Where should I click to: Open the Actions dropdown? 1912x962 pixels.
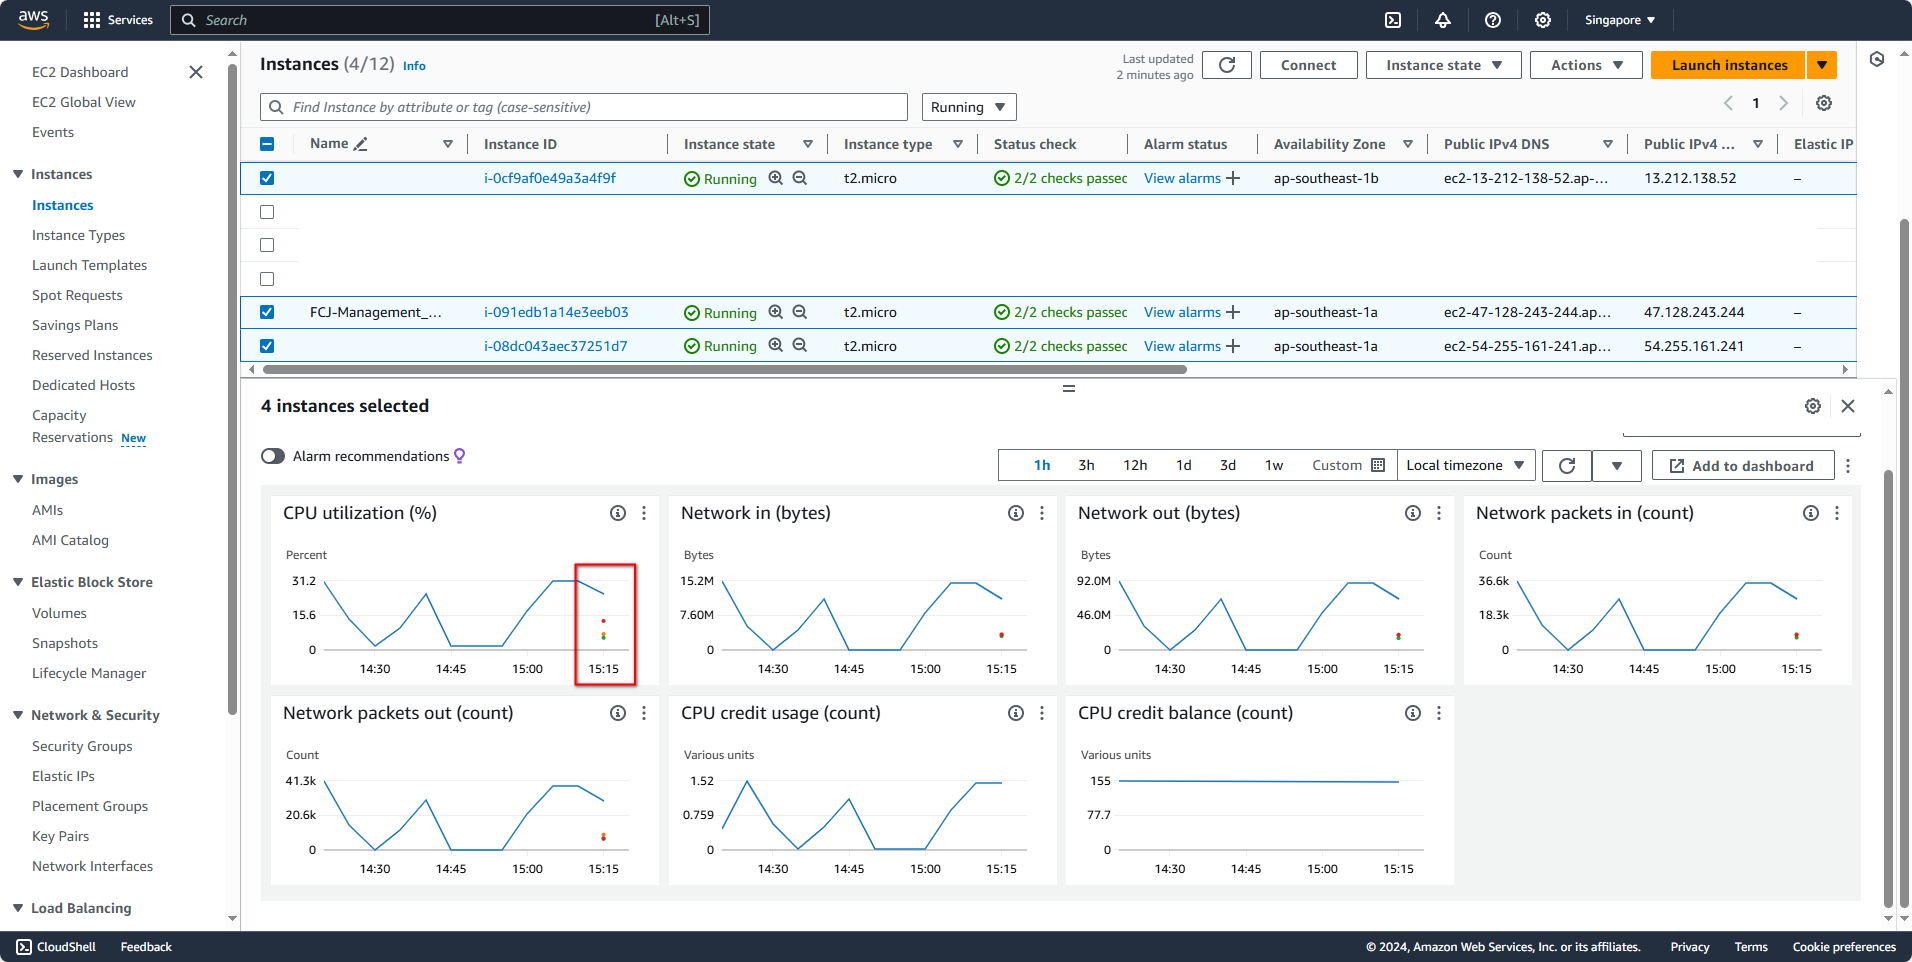click(x=1585, y=64)
